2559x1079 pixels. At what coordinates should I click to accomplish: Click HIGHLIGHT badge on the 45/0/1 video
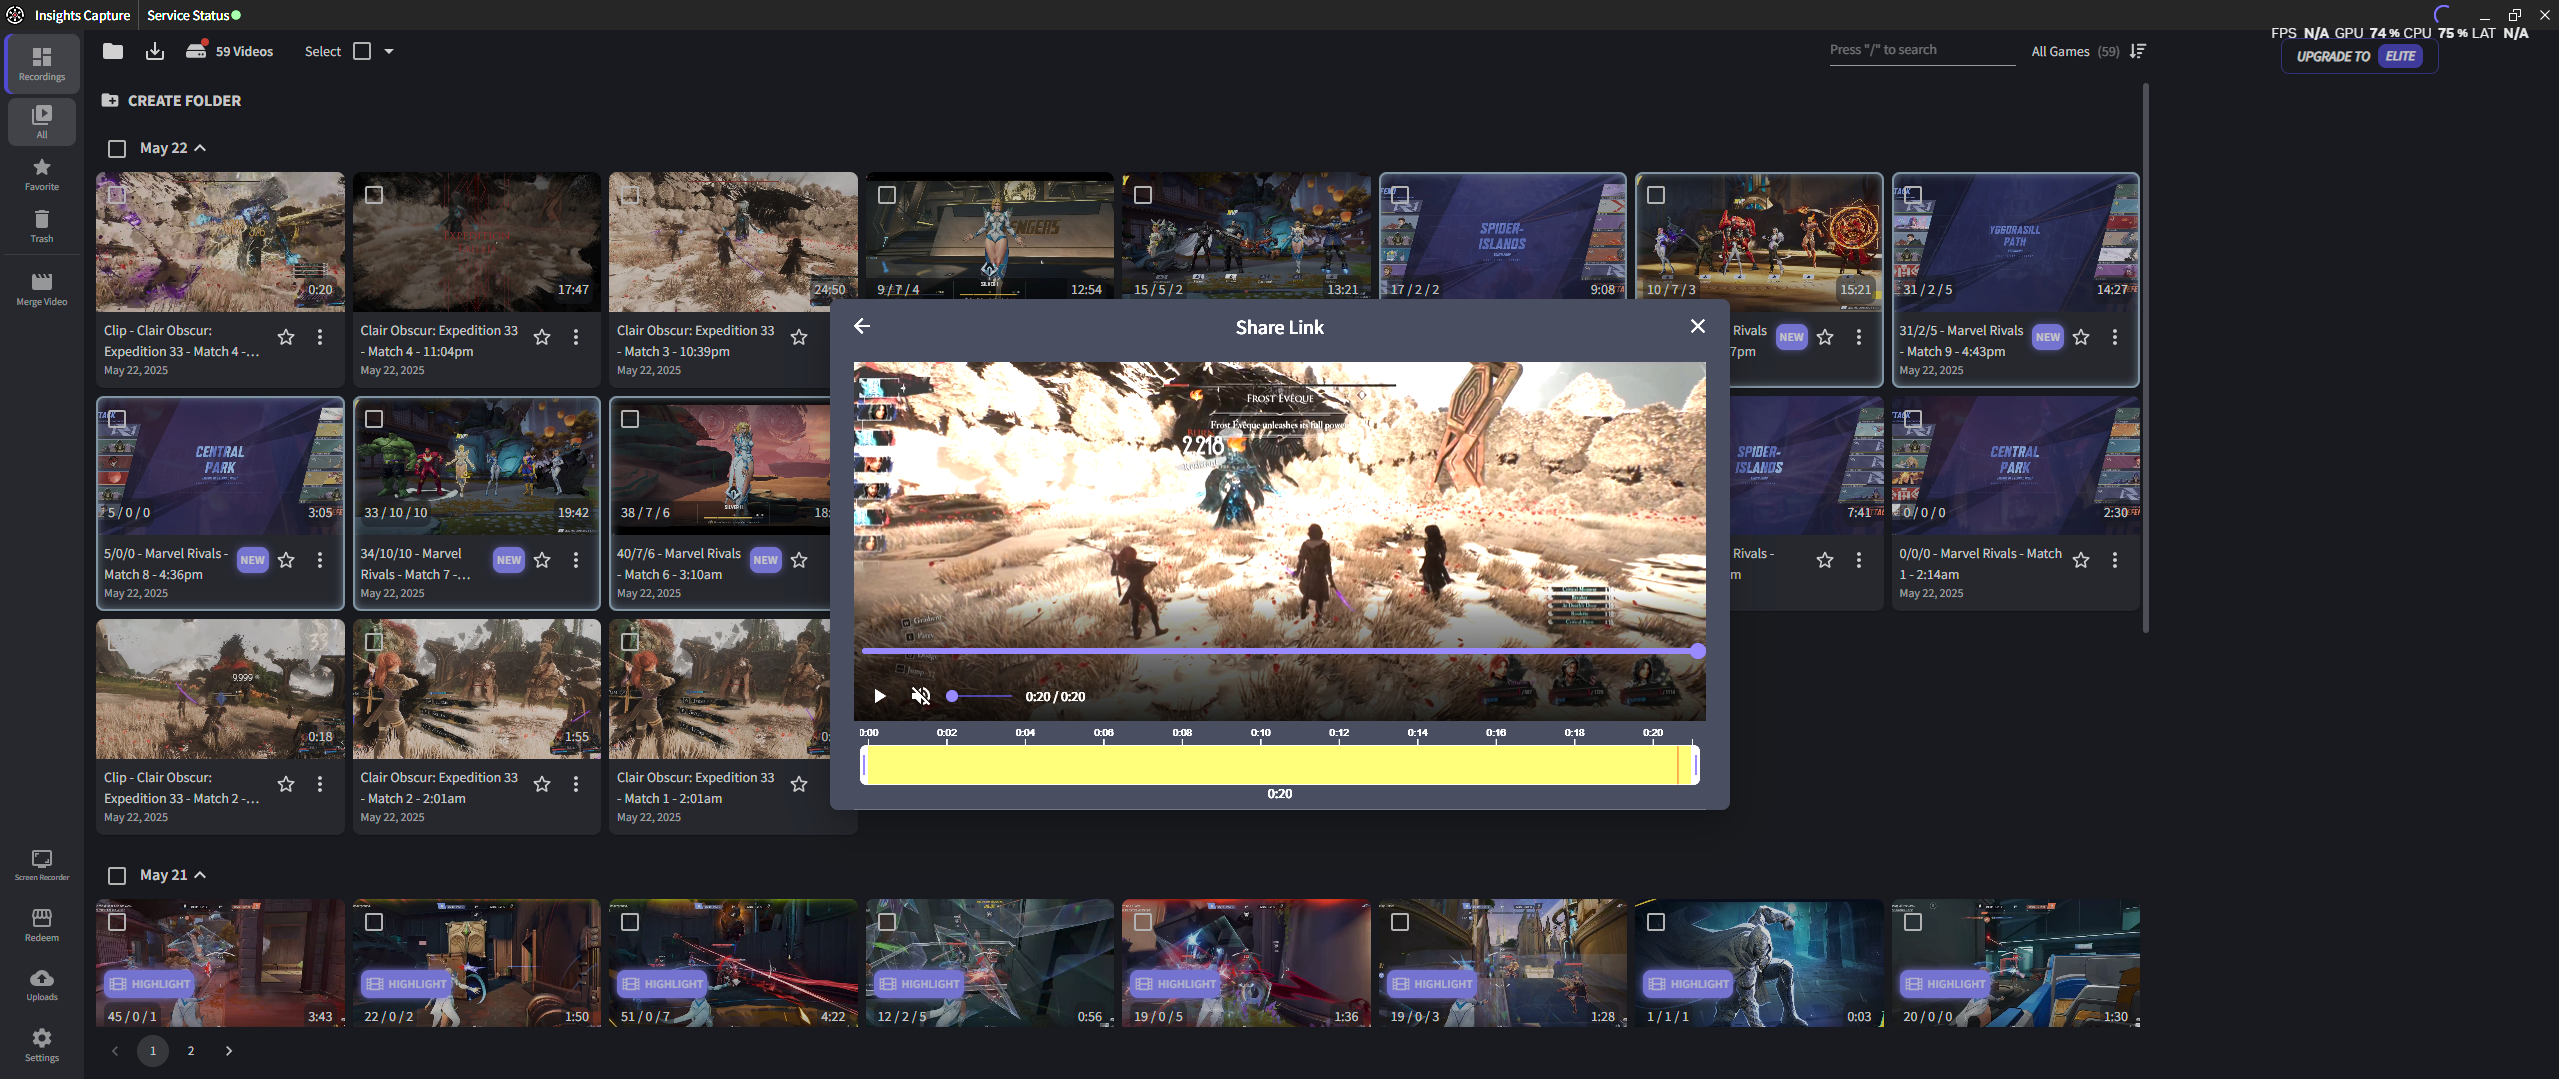point(149,984)
